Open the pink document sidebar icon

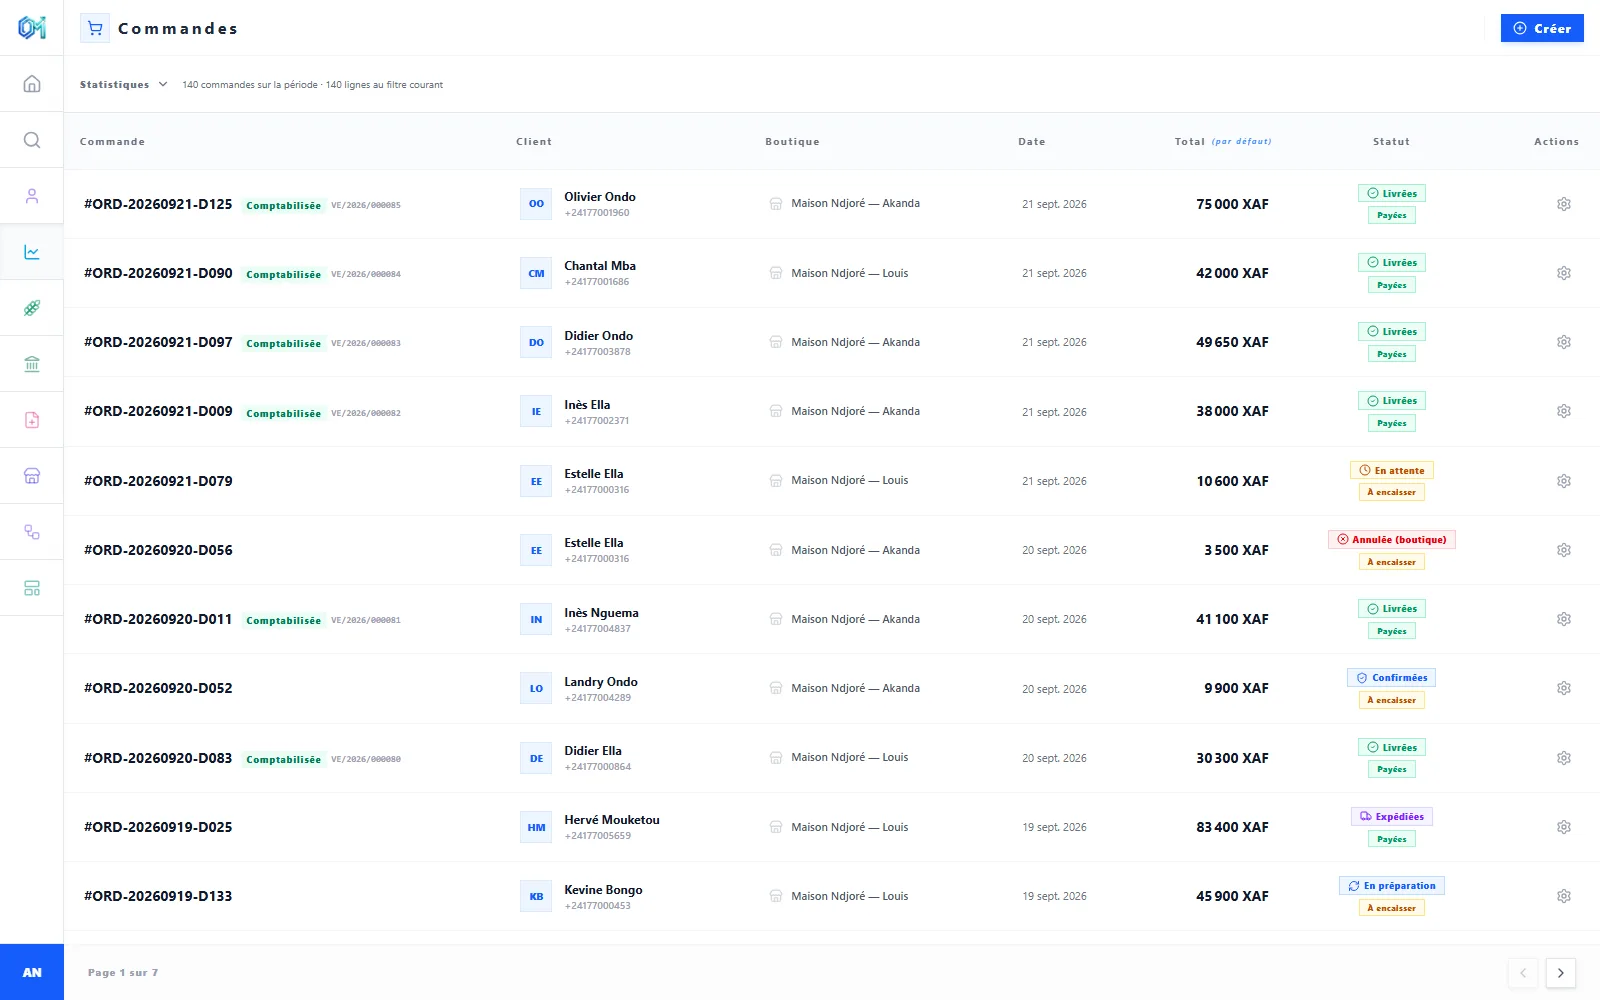pos(32,420)
